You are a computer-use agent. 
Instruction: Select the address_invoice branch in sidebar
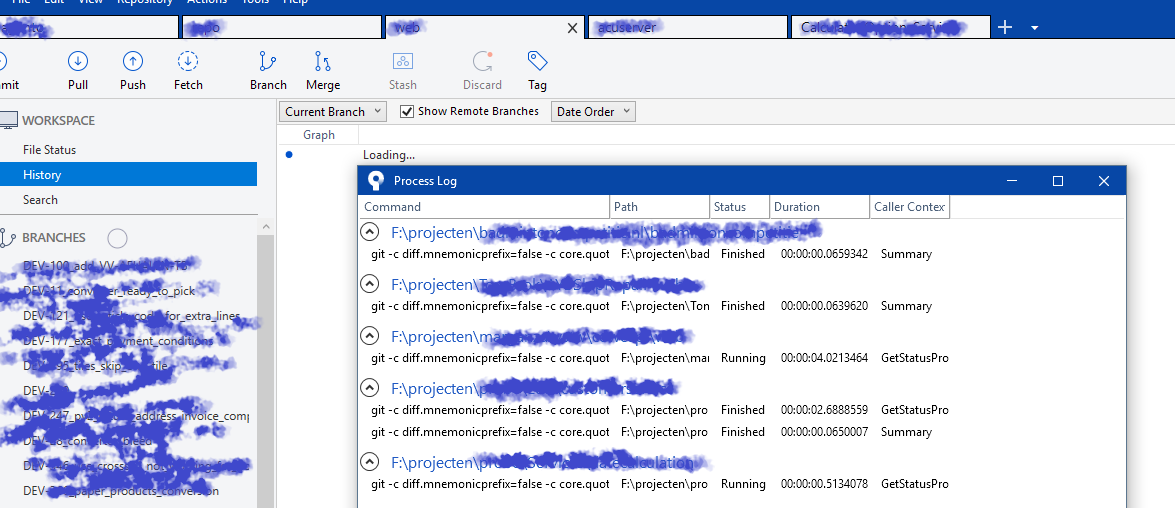click(136, 416)
